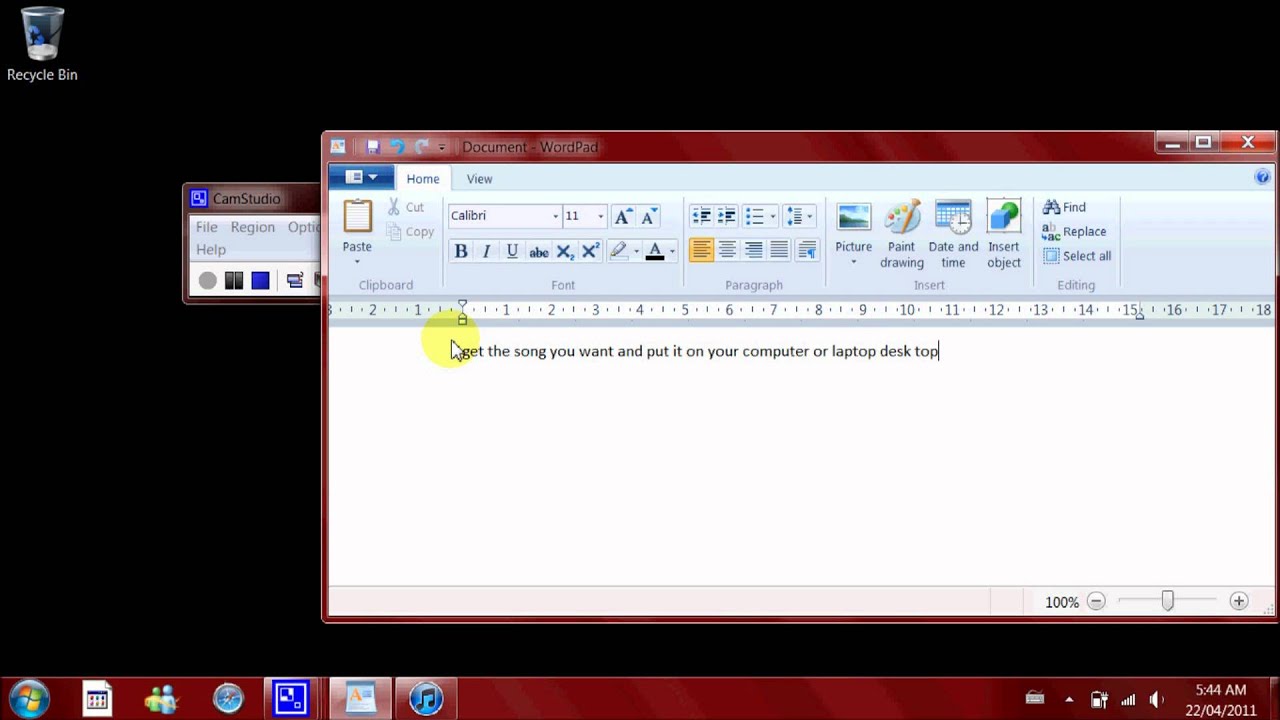This screenshot has width=1280, height=720.
Task: Select Align text right
Action: [754, 250]
